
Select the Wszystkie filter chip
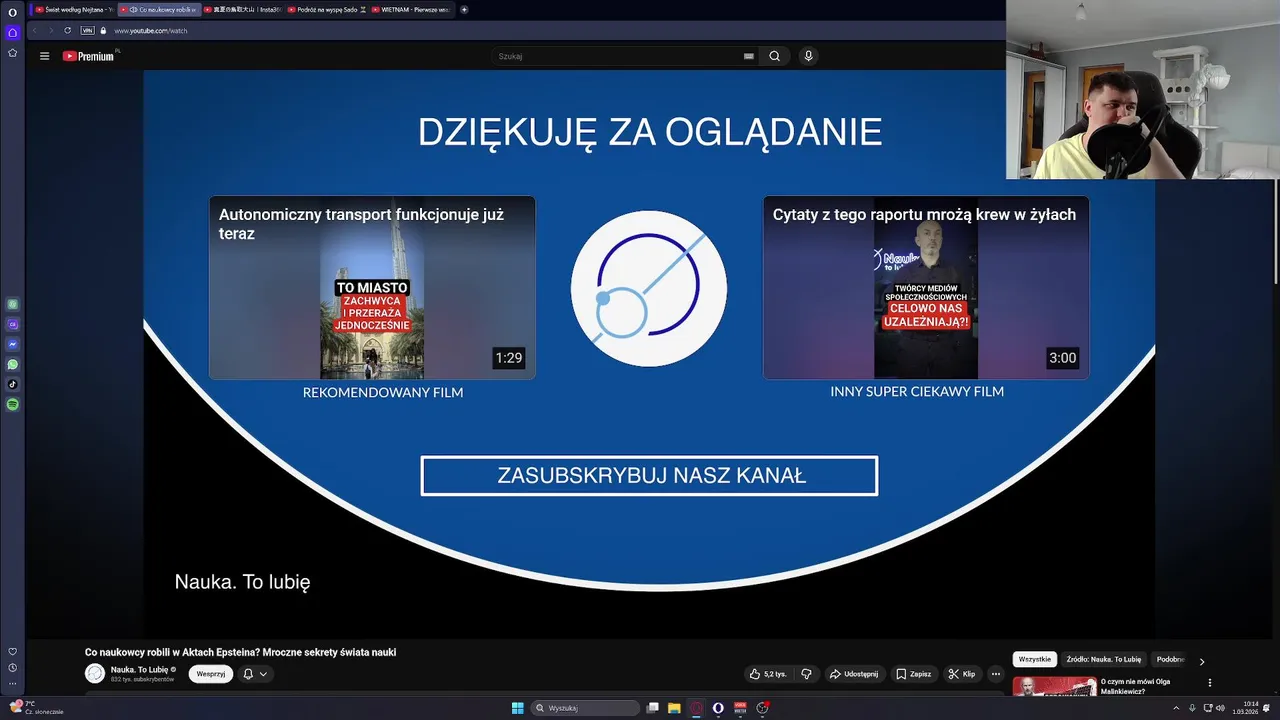1035,660
